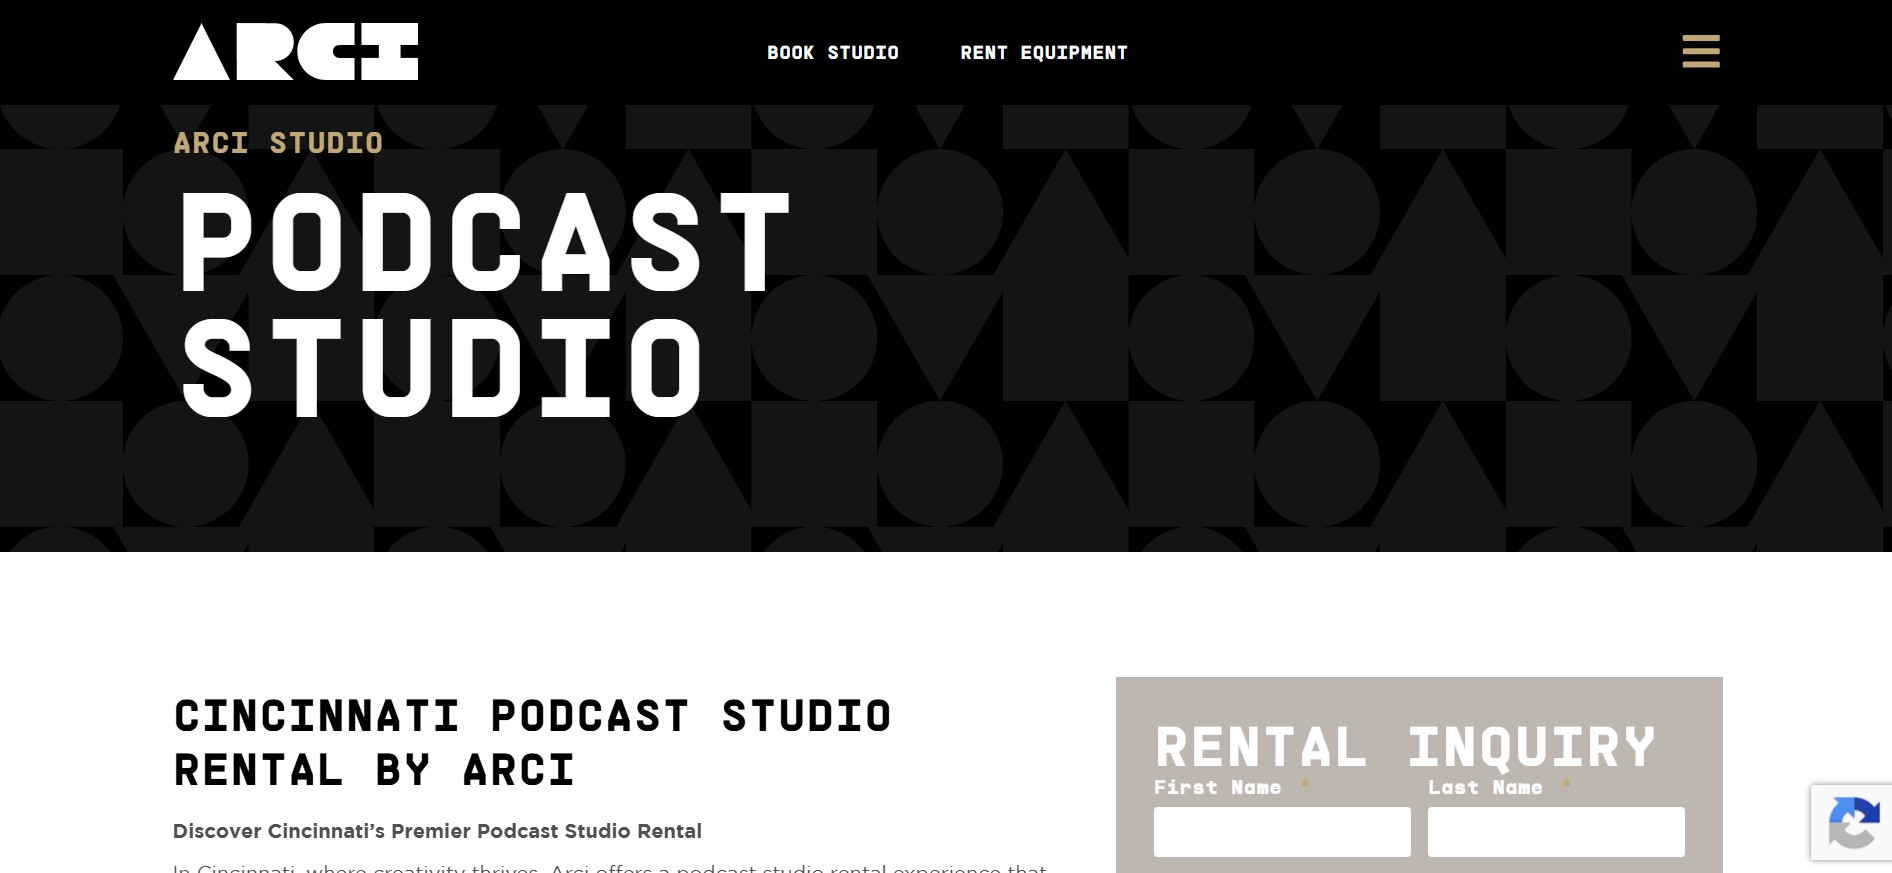Image resolution: width=1892 pixels, height=873 pixels.
Task: Click the 'First Name' field label
Action: [x=1217, y=788]
